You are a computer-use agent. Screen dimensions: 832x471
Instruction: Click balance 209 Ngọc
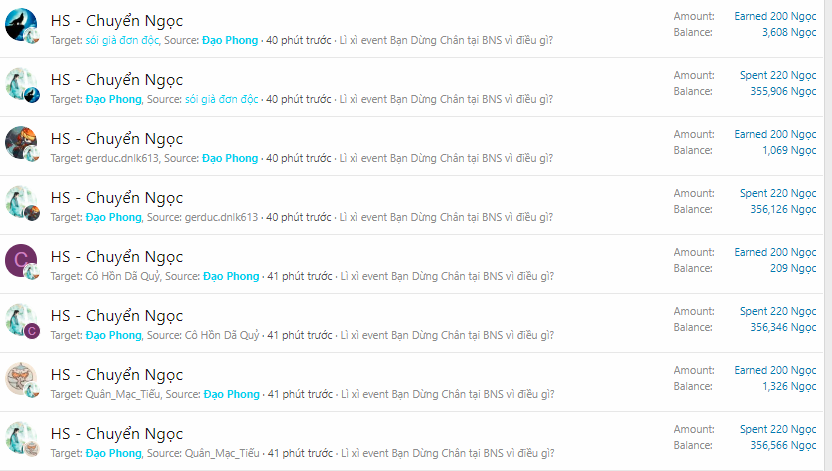point(793,268)
